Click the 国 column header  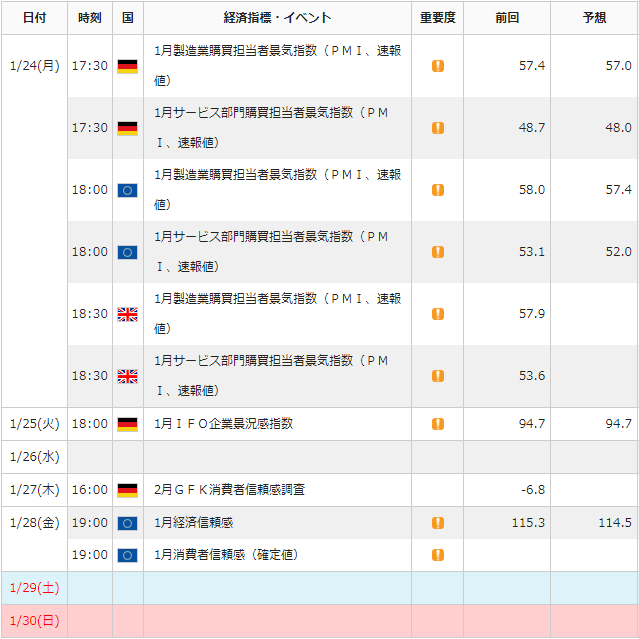(128, 18)
